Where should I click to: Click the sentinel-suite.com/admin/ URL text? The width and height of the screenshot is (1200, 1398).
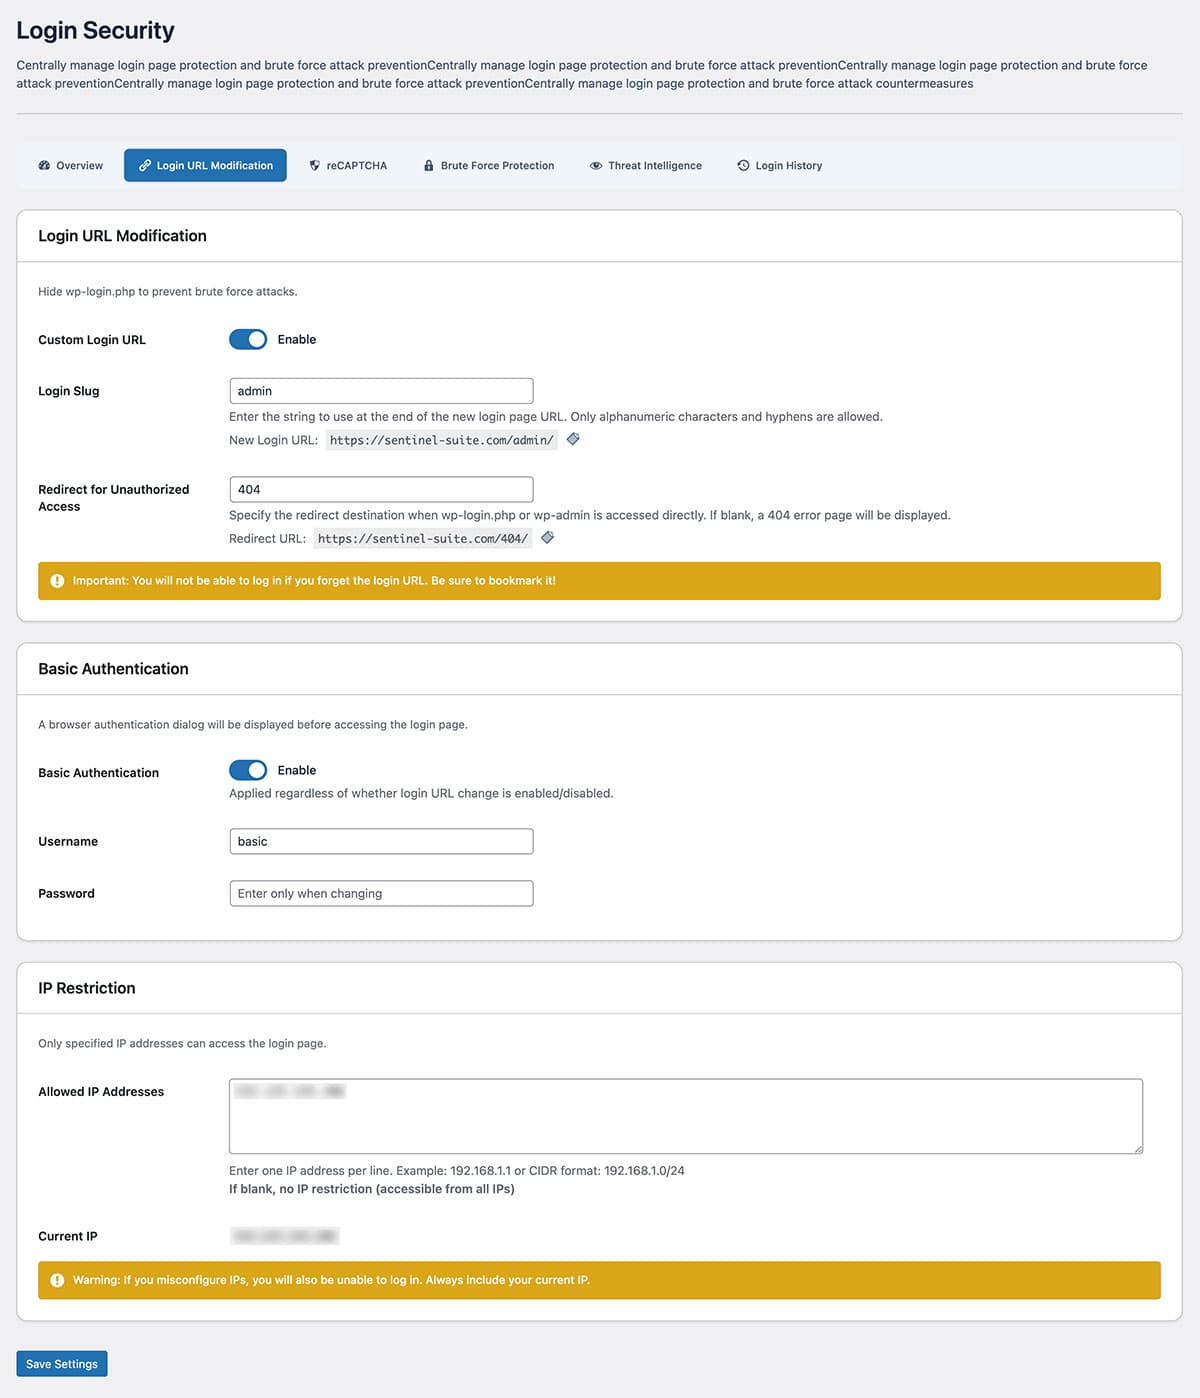441,440
